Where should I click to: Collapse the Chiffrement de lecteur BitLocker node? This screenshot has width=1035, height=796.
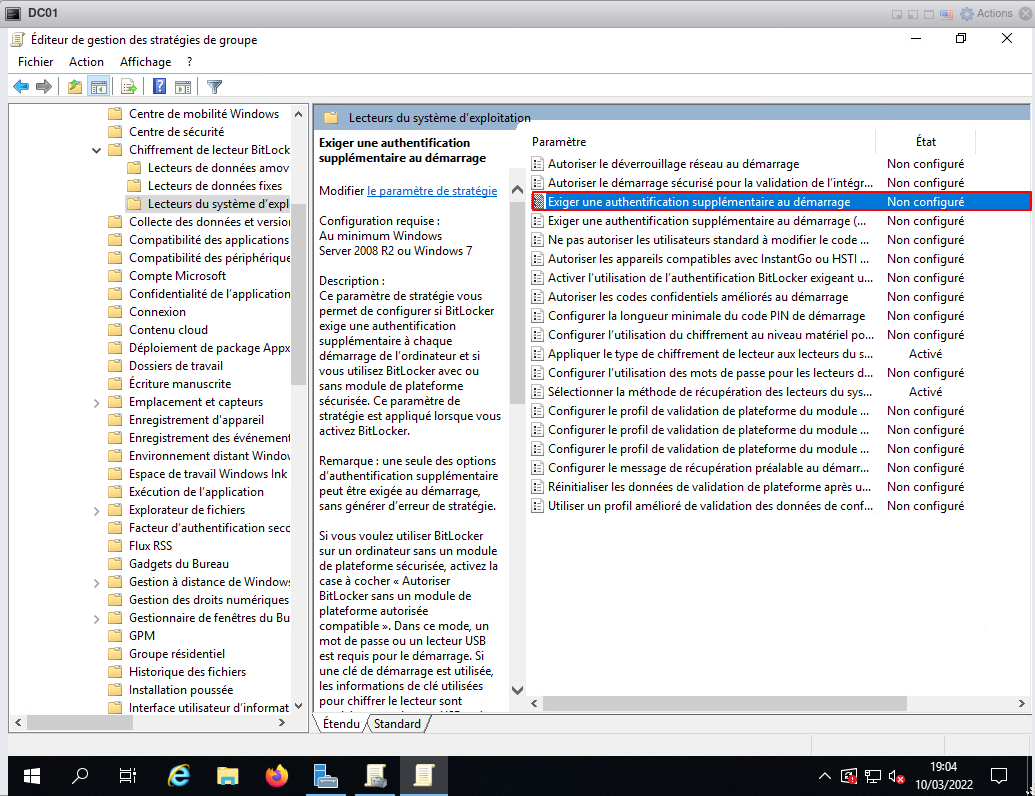[96, 150]
